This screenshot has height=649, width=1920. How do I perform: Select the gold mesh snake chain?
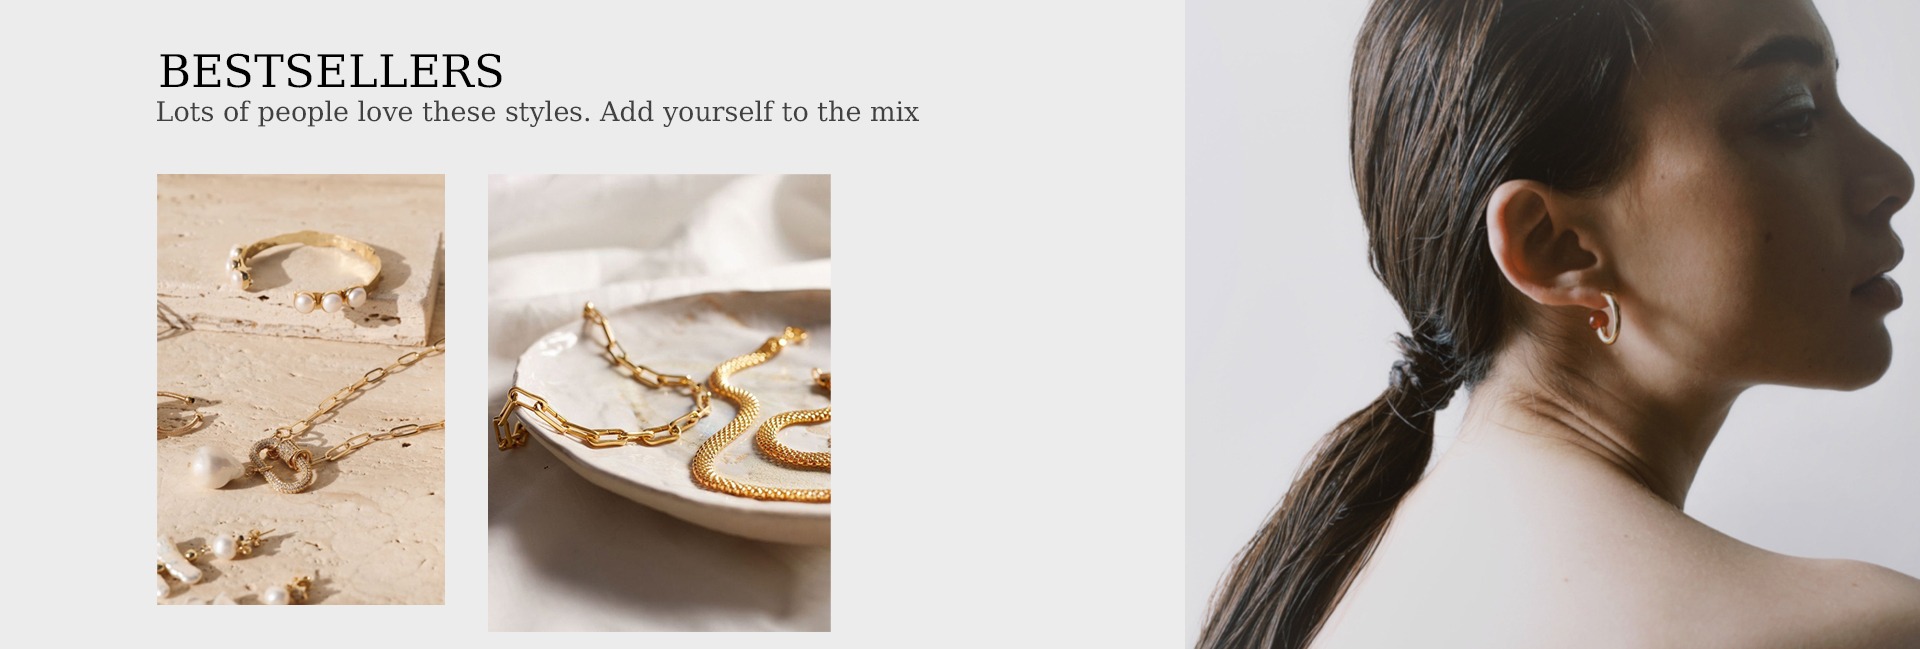[x=762, y=430]
